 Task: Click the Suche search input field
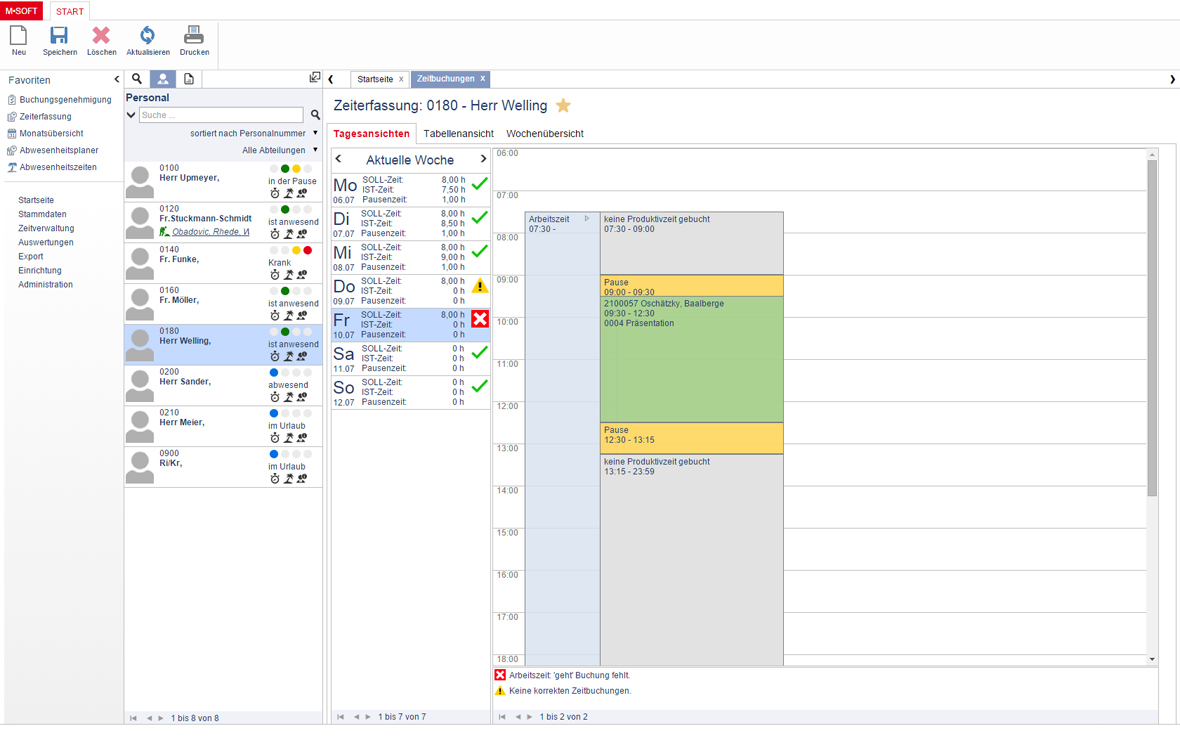point(221,115)
